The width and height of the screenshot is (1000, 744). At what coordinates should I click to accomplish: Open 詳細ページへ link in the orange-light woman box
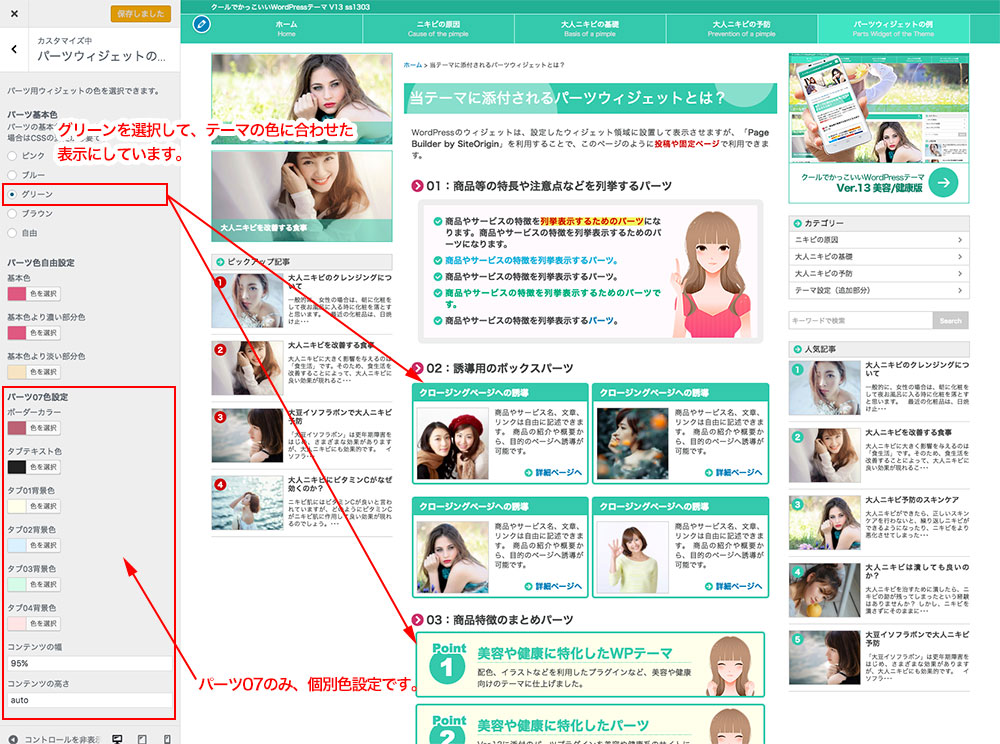tap(733, 472)
